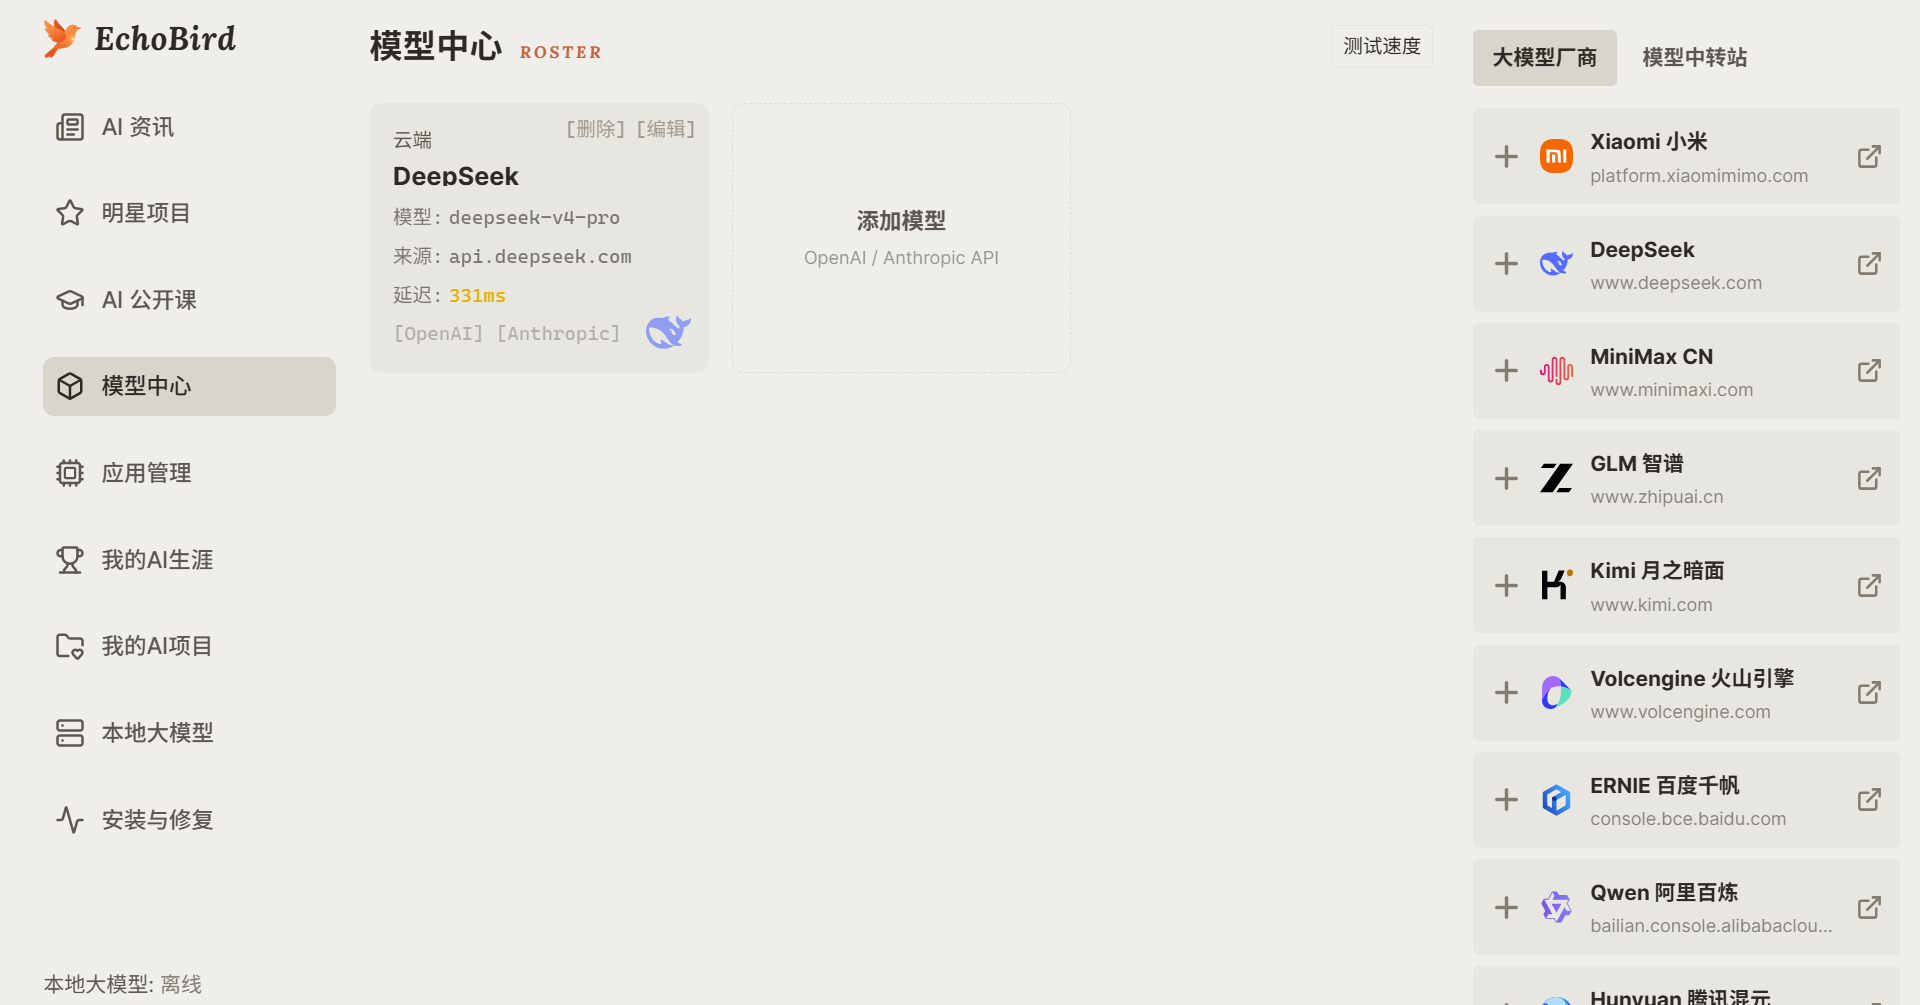1920x1005 pixels.
Task: Add Xiaomi 小米 provider with plus icon
Action: [1506, 156]
